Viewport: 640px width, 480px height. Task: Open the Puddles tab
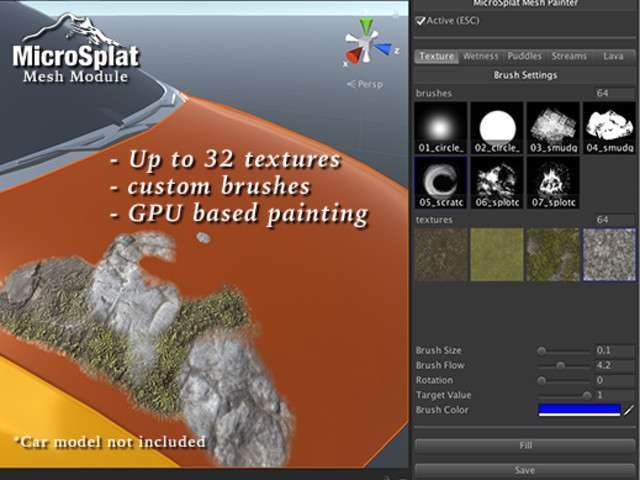pos(524,56)
